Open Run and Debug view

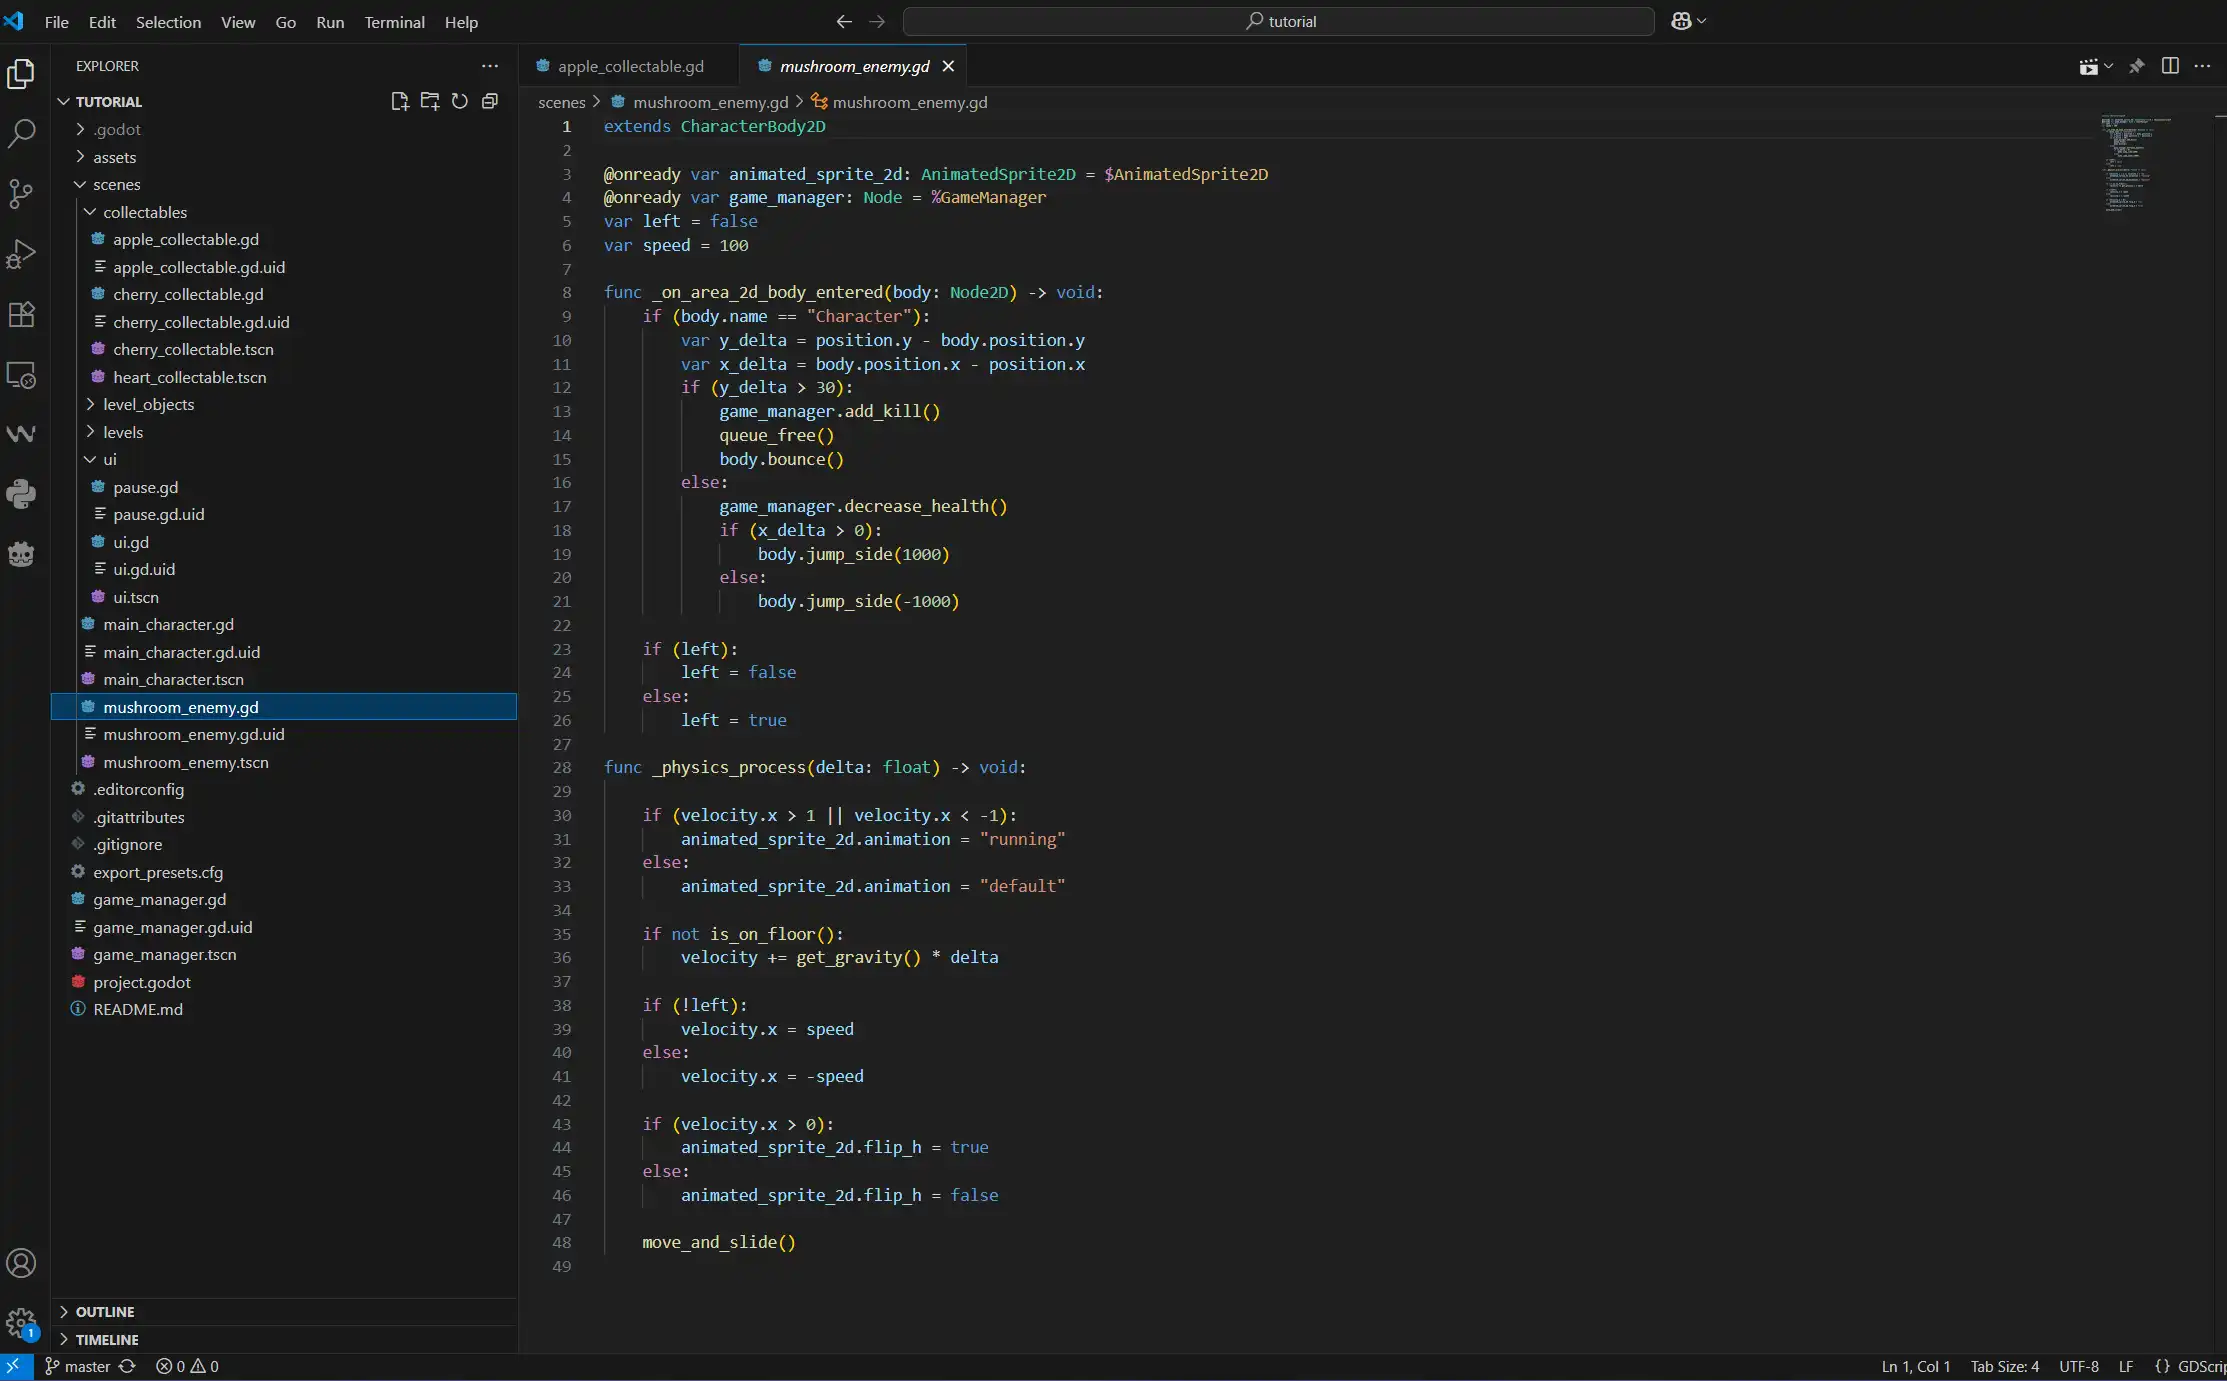[21, 254]
